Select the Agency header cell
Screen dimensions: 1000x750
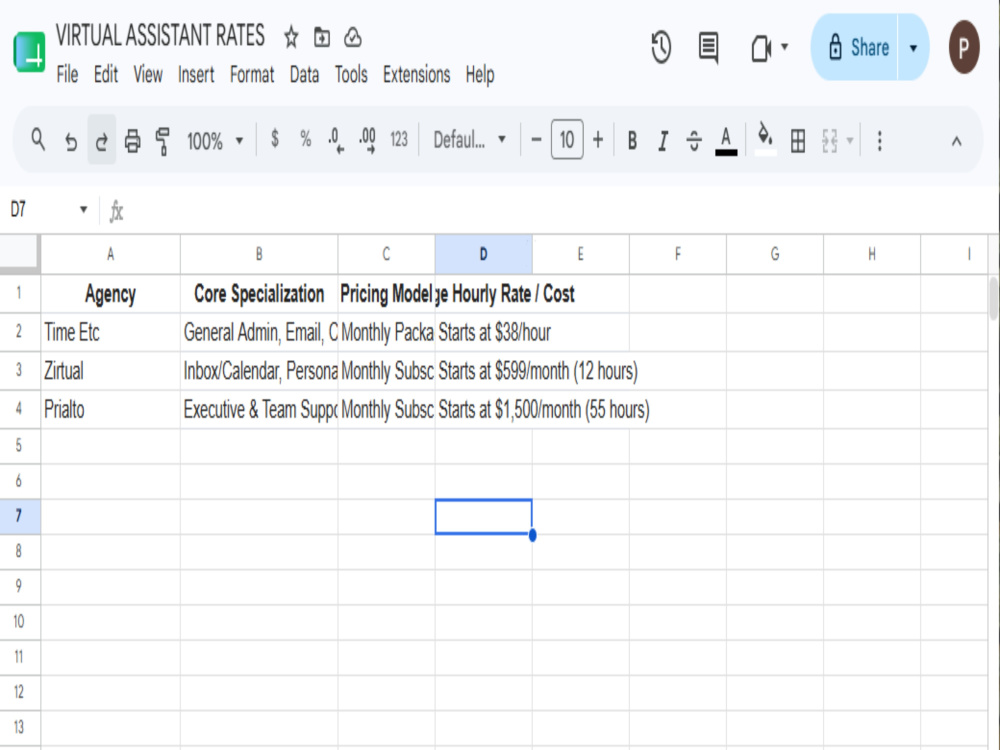pyautogui.click(x=110, y=294)
